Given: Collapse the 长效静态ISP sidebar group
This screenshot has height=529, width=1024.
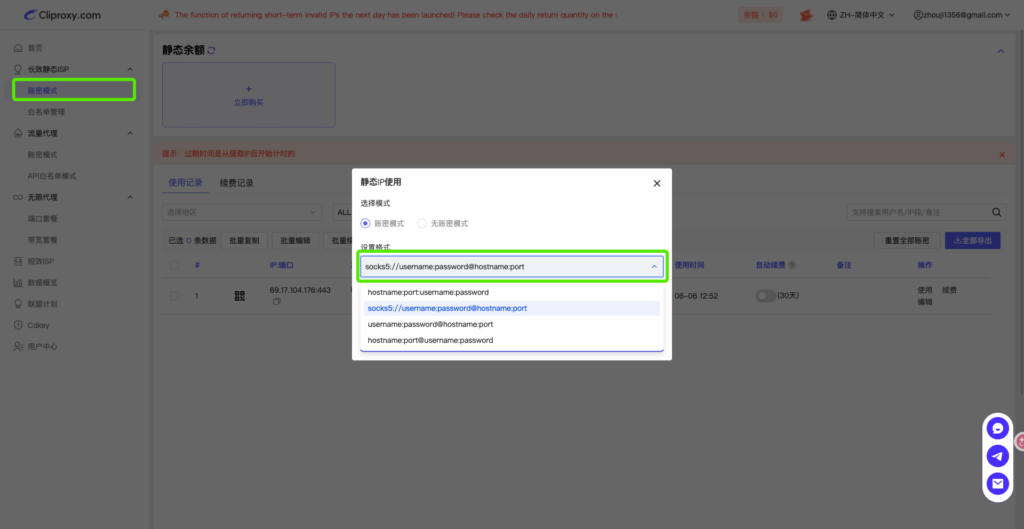Looking at the screenshot, I should [129, 69].
